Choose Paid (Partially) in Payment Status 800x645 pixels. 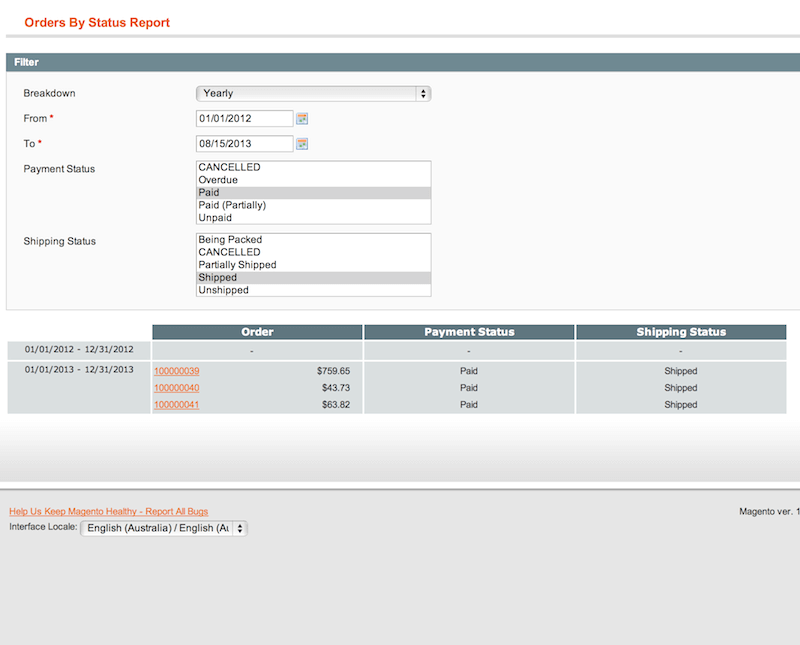click(232, 205)
